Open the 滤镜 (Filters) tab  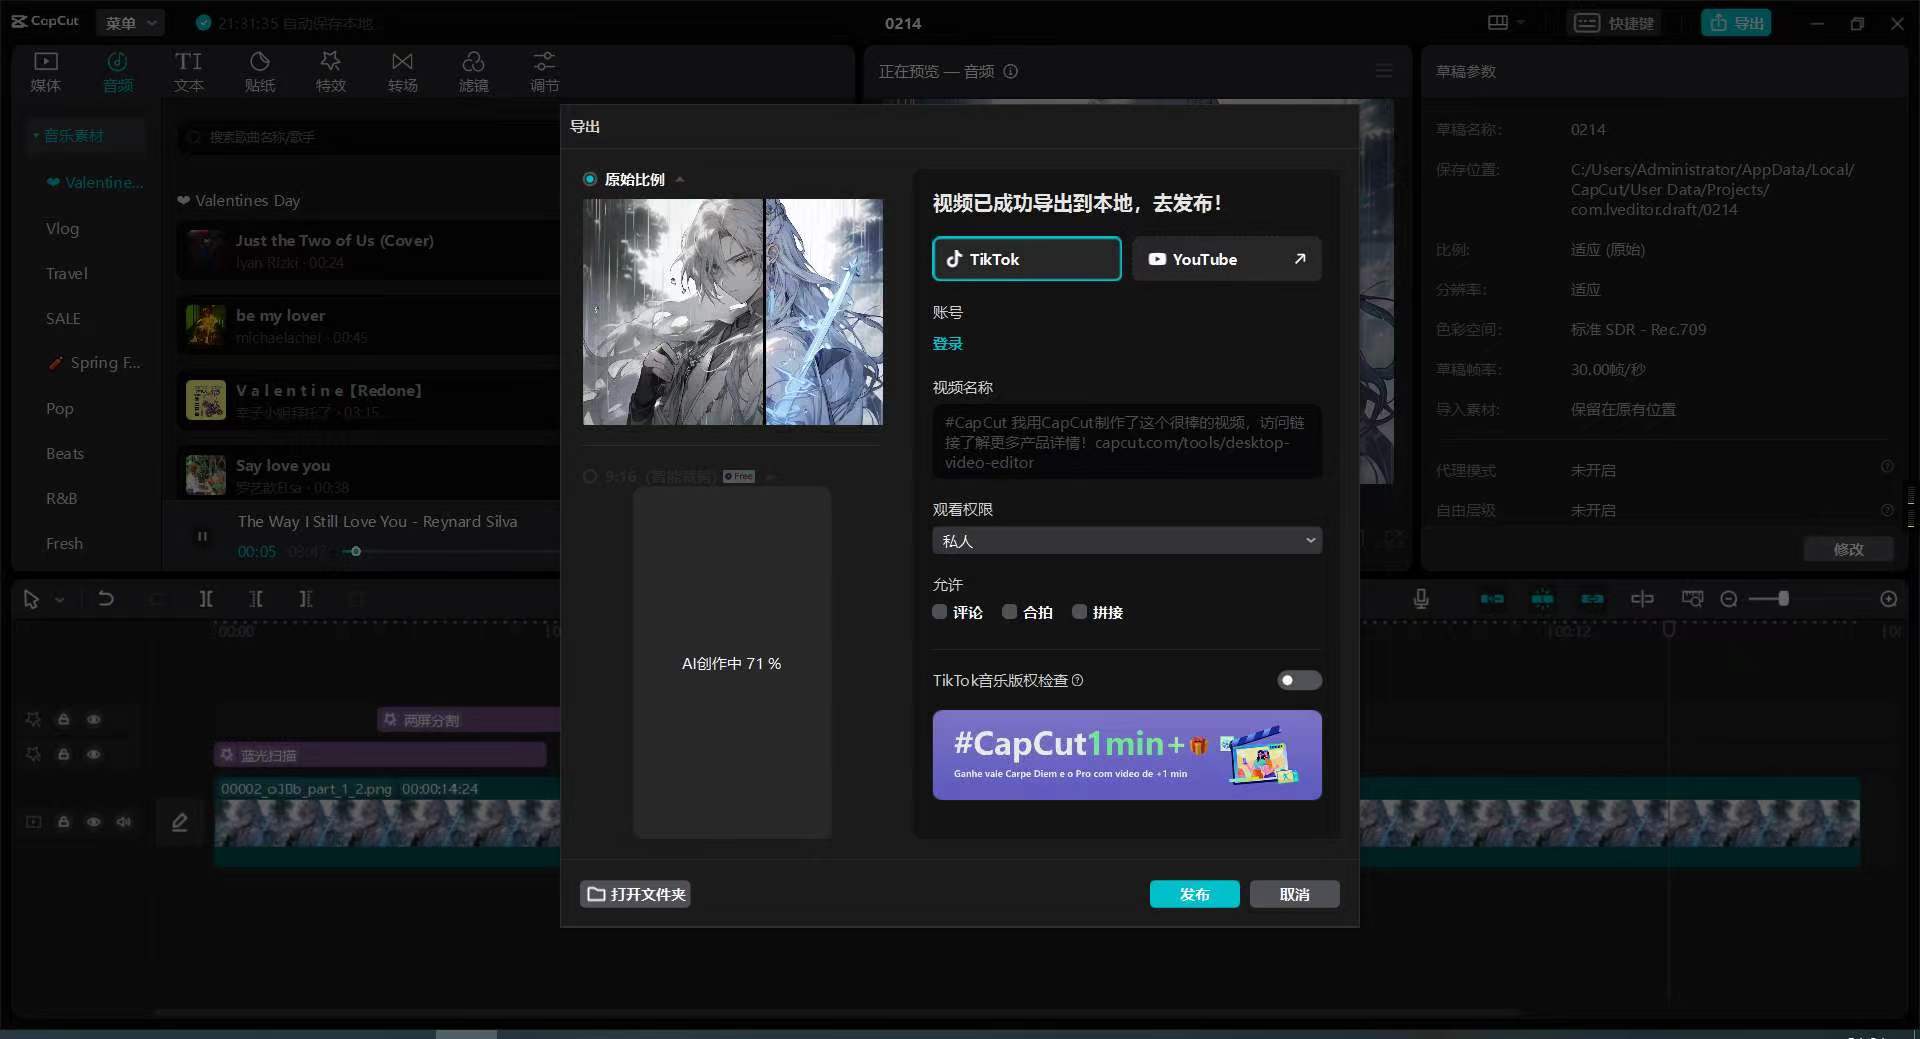[473, 72]
